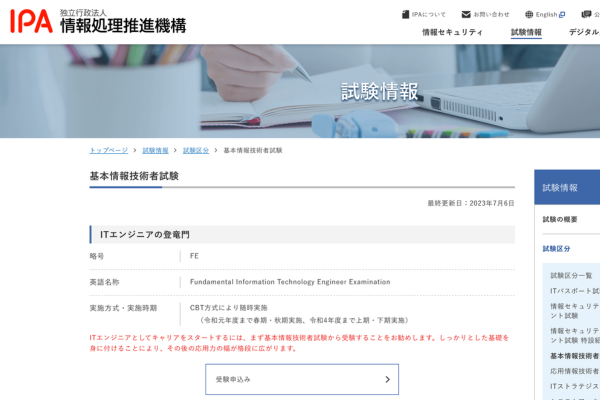Click the 受験申込み button
This screenshot has height=400, width=600.
[x=302, y=379]
